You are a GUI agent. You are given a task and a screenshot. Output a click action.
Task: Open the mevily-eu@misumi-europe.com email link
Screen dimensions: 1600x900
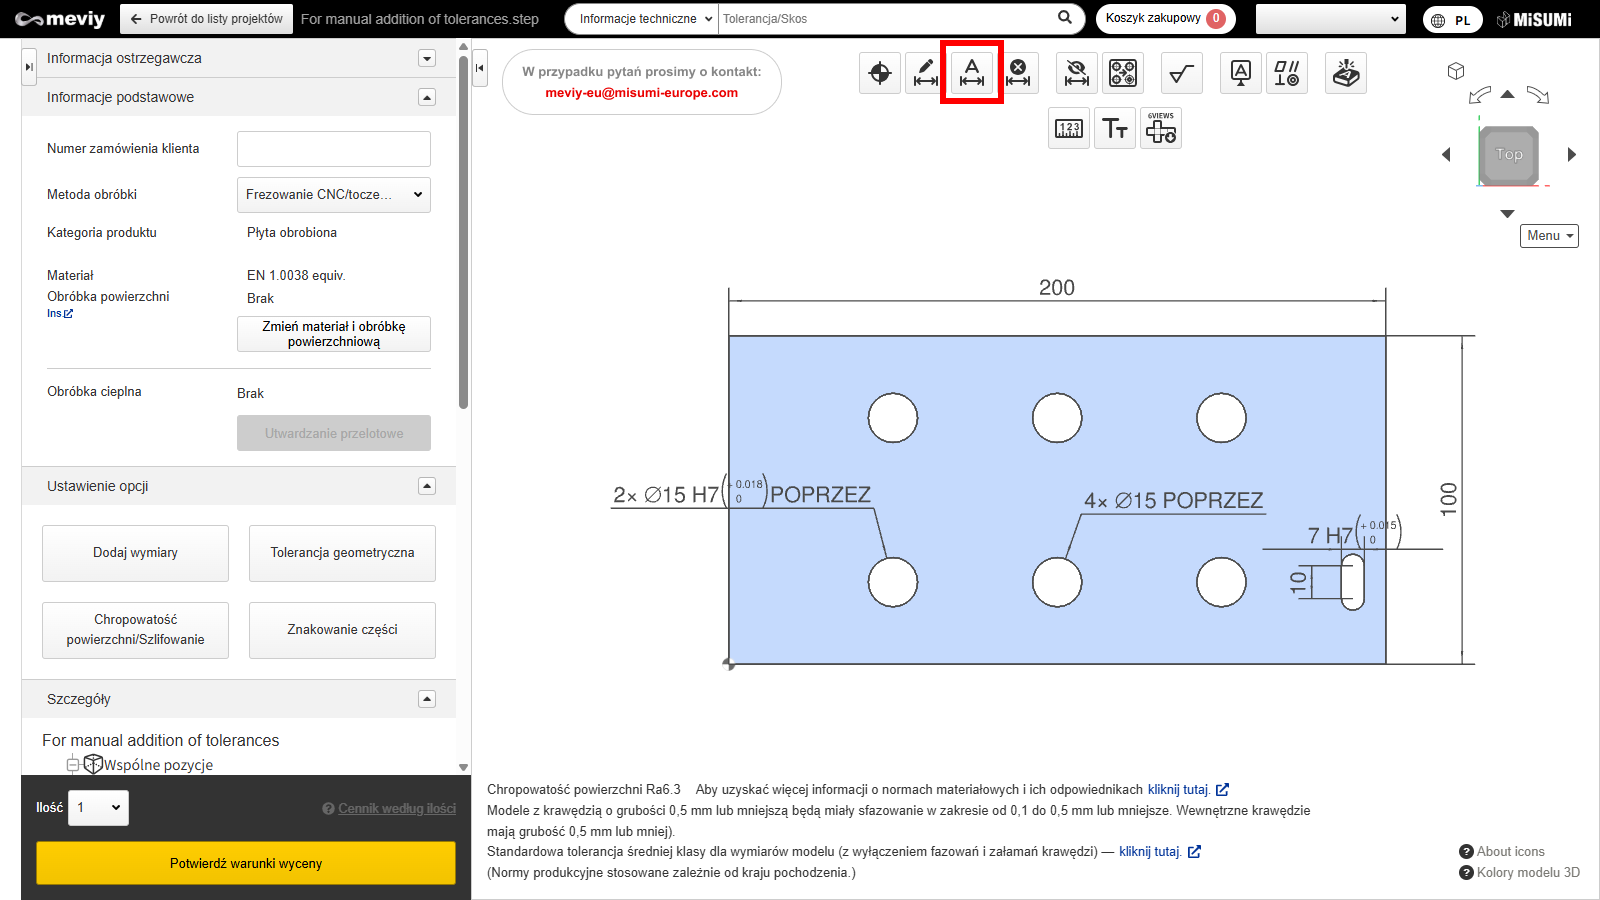click(641, 93)
